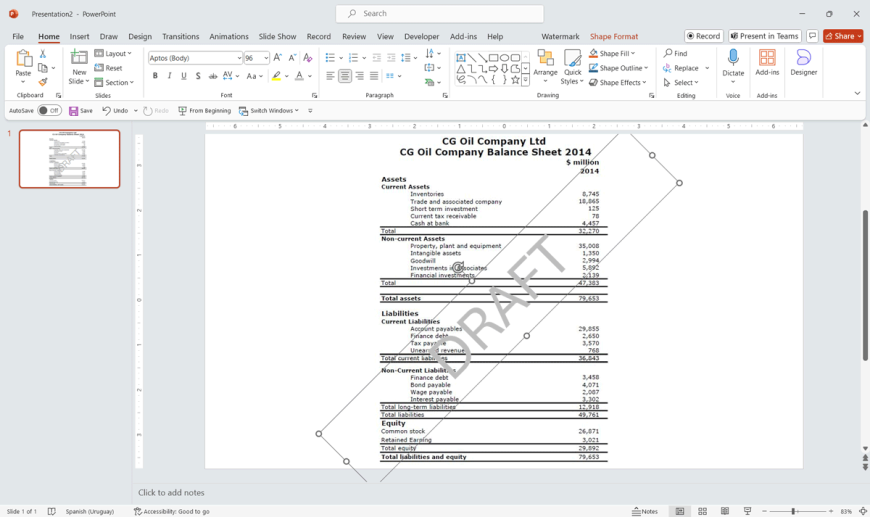870x517 pixels.
Task: Open the Arrange menu
Action: click(545, 67)
